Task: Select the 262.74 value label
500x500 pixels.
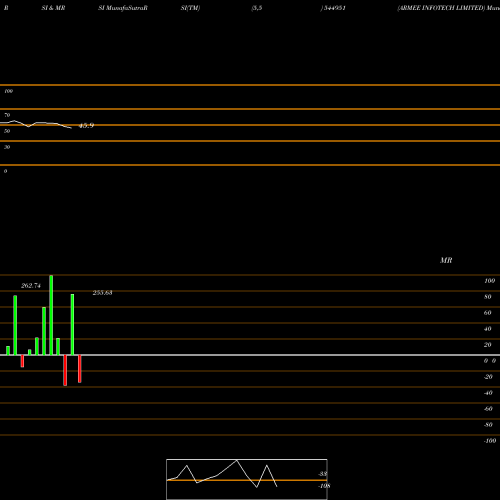Action: pyautogui.click(x=31, y=286)
